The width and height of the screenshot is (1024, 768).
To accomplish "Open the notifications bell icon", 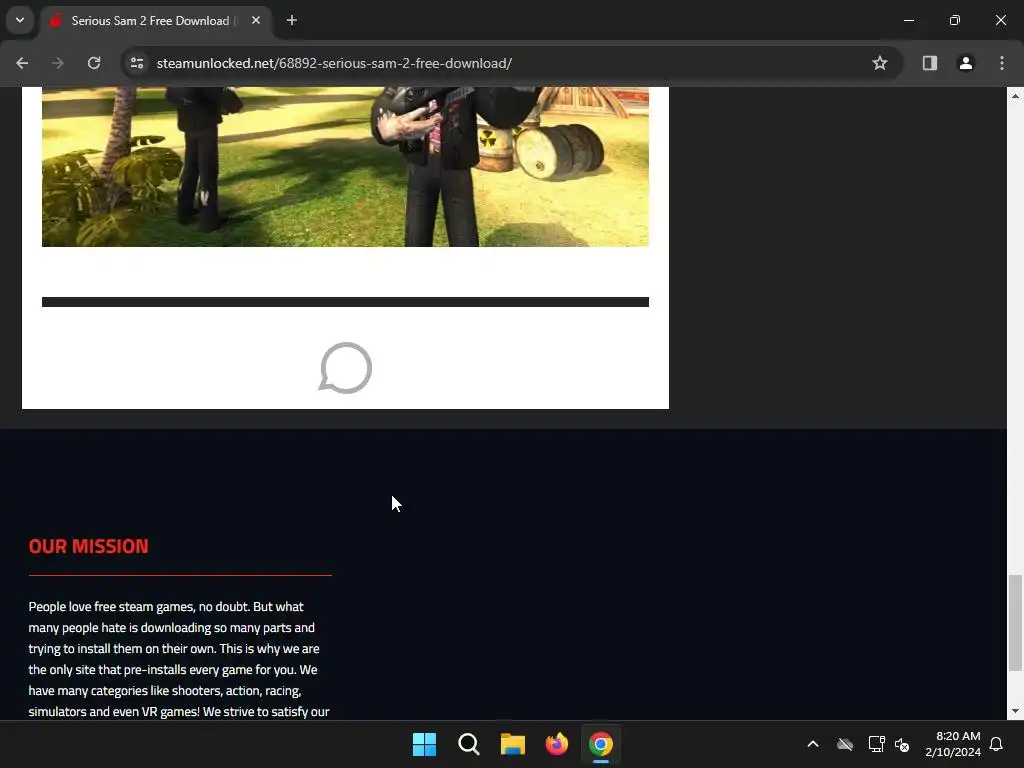I will tap(997, 744).
